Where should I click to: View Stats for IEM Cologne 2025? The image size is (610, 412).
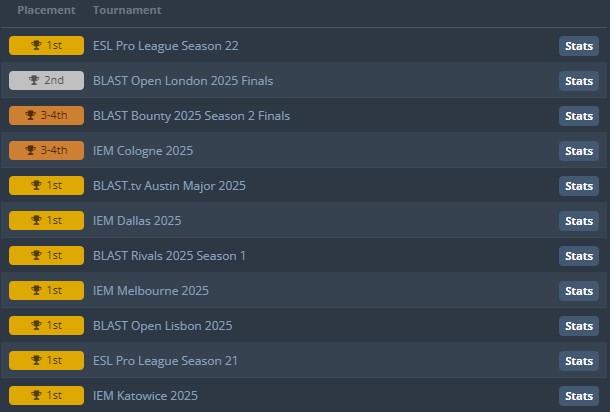(x=578, y=151)
